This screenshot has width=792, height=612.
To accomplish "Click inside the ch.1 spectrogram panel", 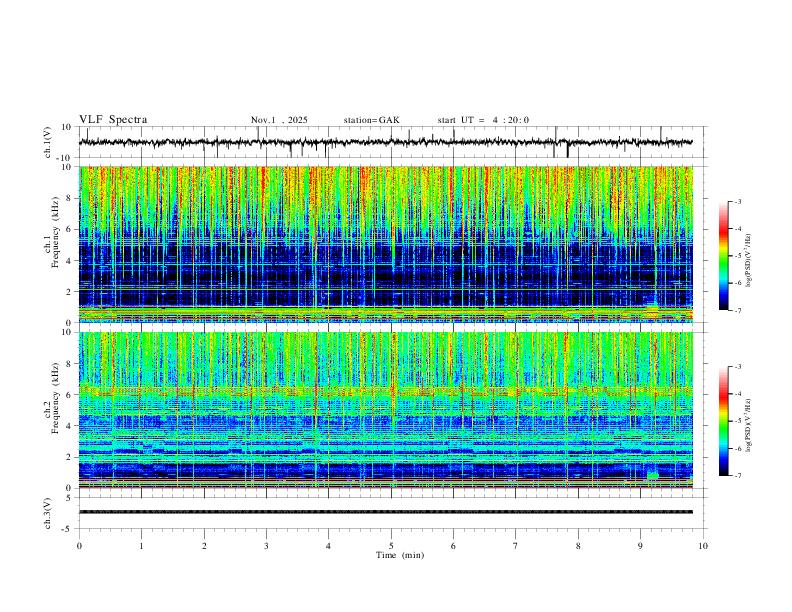I will (386, 244).
